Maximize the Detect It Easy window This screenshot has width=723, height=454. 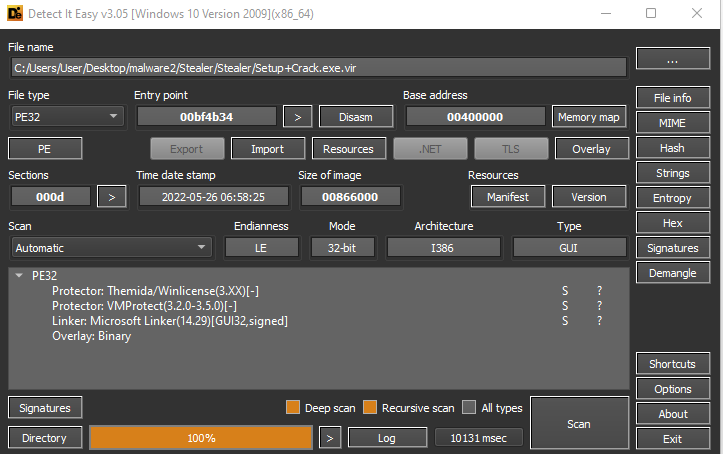(x=651, y=13)
